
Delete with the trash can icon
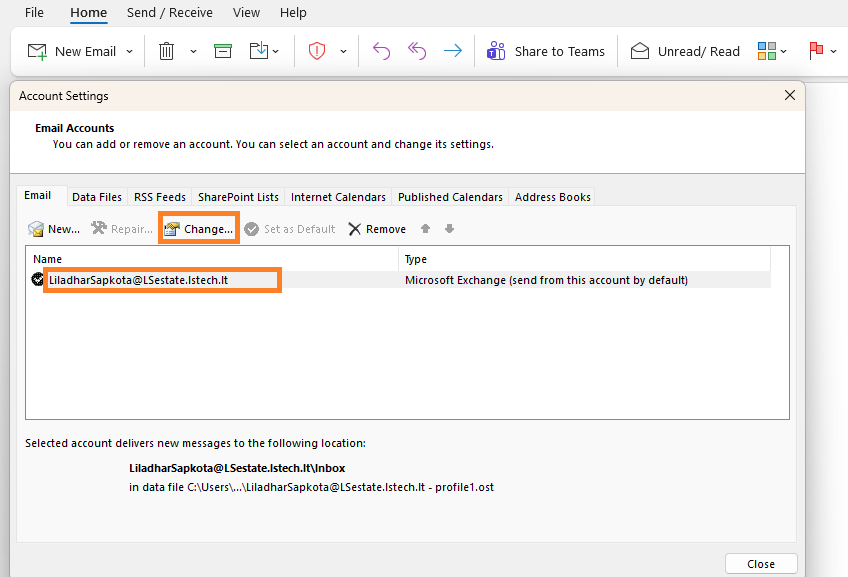[166, 51]
